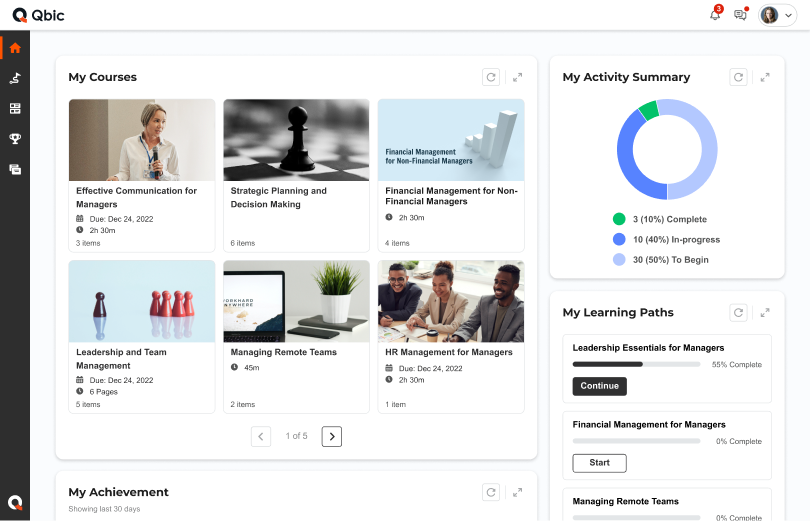Click the green Complete legend swatch
Image resolution: width=811 pixels, height=521 pixels.
click(x=619, y=219)
